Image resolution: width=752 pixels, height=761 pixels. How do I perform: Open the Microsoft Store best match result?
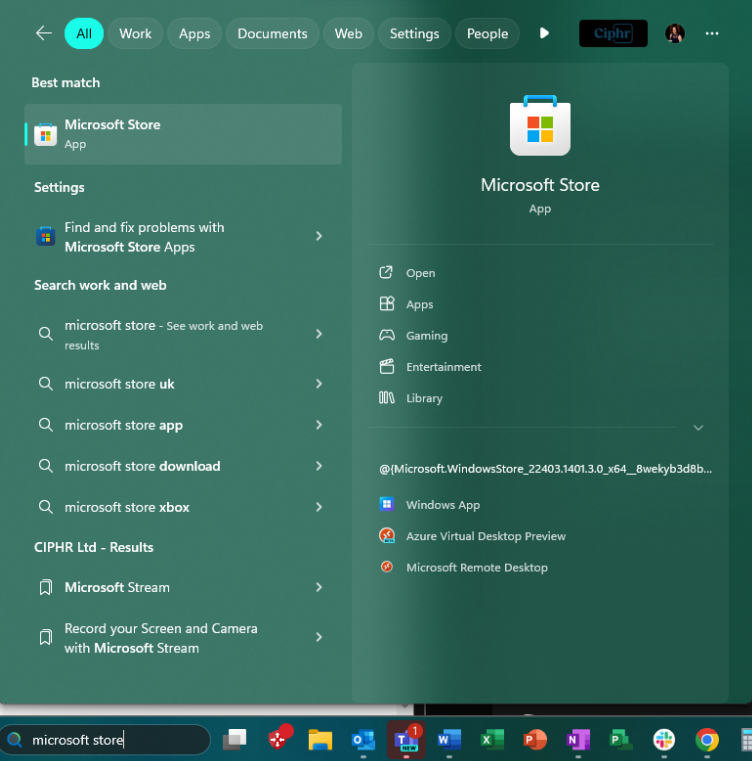(183, 134)
